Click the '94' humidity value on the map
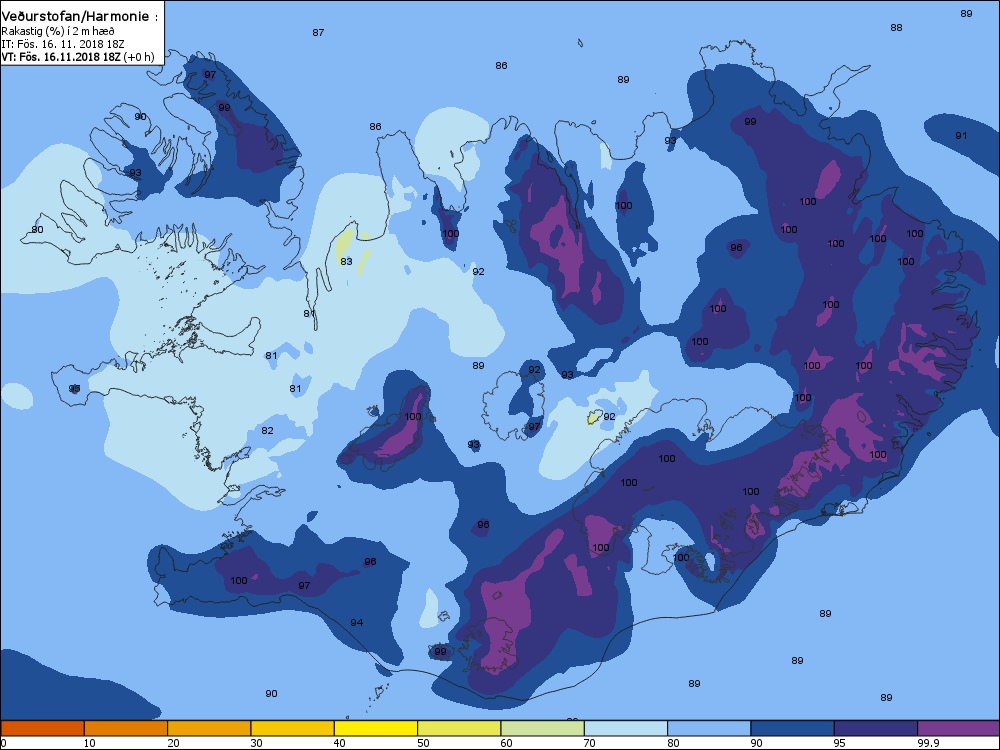 (357, 622)
